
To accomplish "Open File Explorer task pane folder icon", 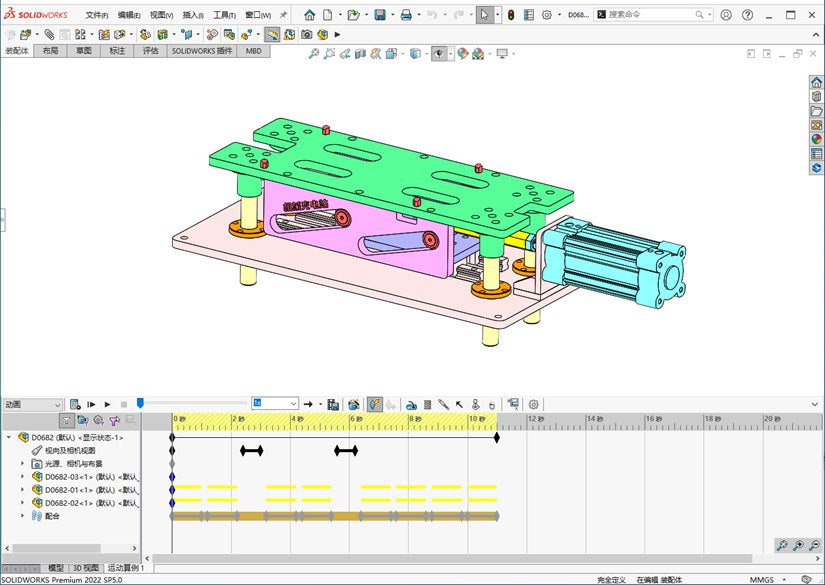I will [x=816, y=111].
